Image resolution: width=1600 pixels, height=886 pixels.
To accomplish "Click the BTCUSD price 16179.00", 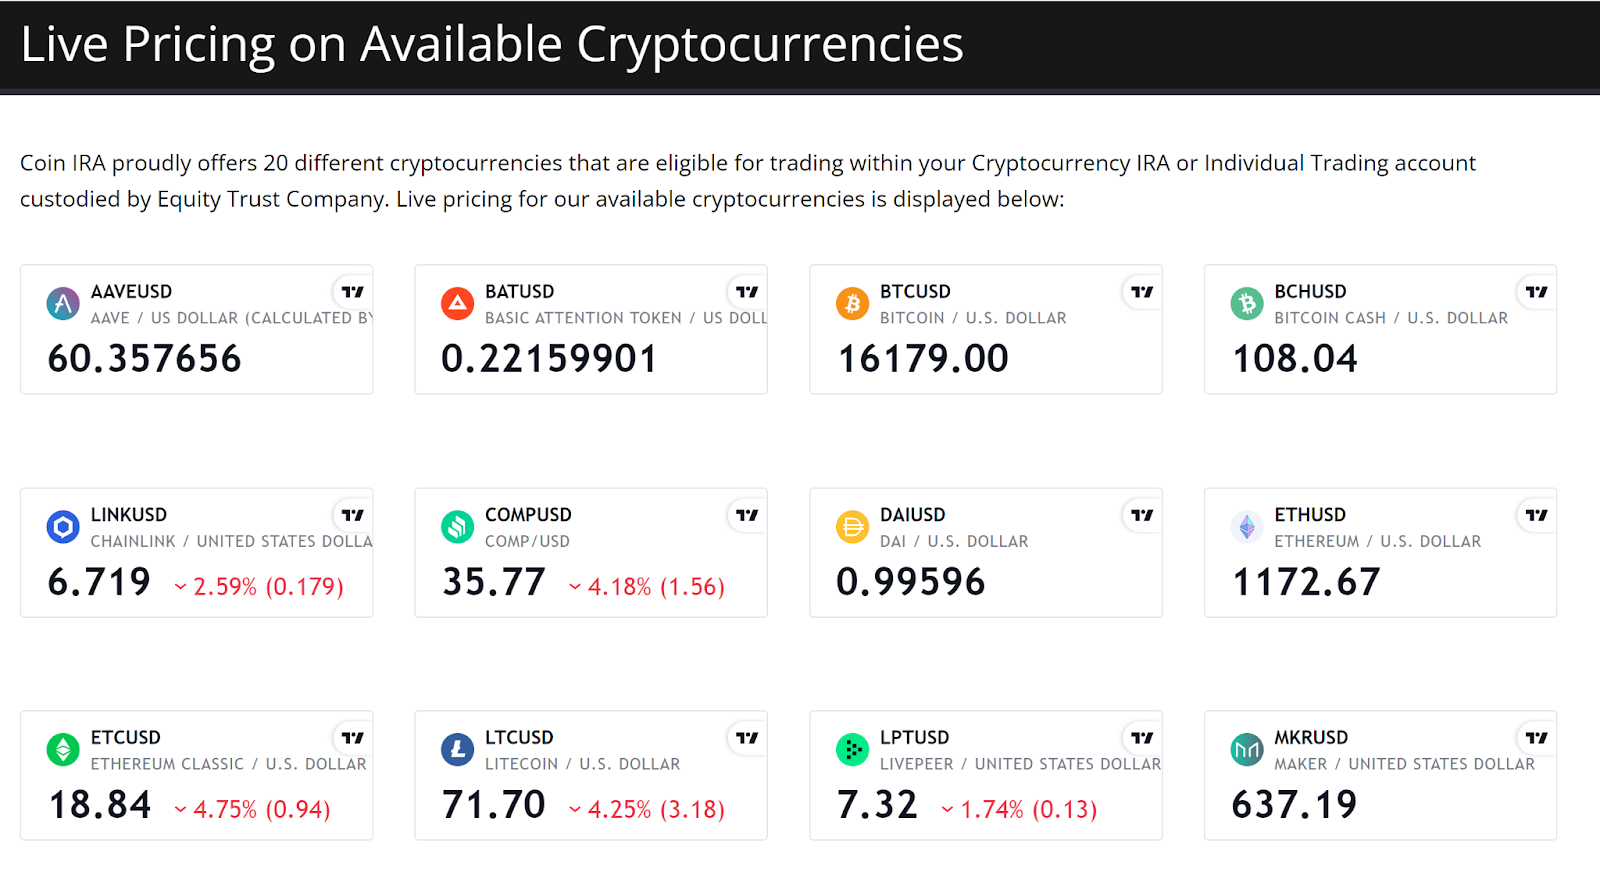I will click(x=923, y=359).
